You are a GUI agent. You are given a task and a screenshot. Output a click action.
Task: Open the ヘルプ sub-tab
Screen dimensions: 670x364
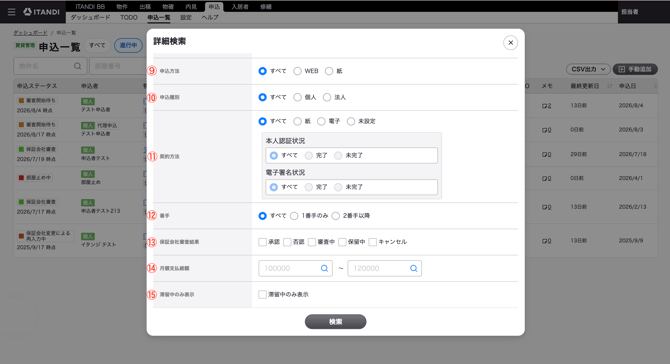pyautogui.click(x=210, y=18)
